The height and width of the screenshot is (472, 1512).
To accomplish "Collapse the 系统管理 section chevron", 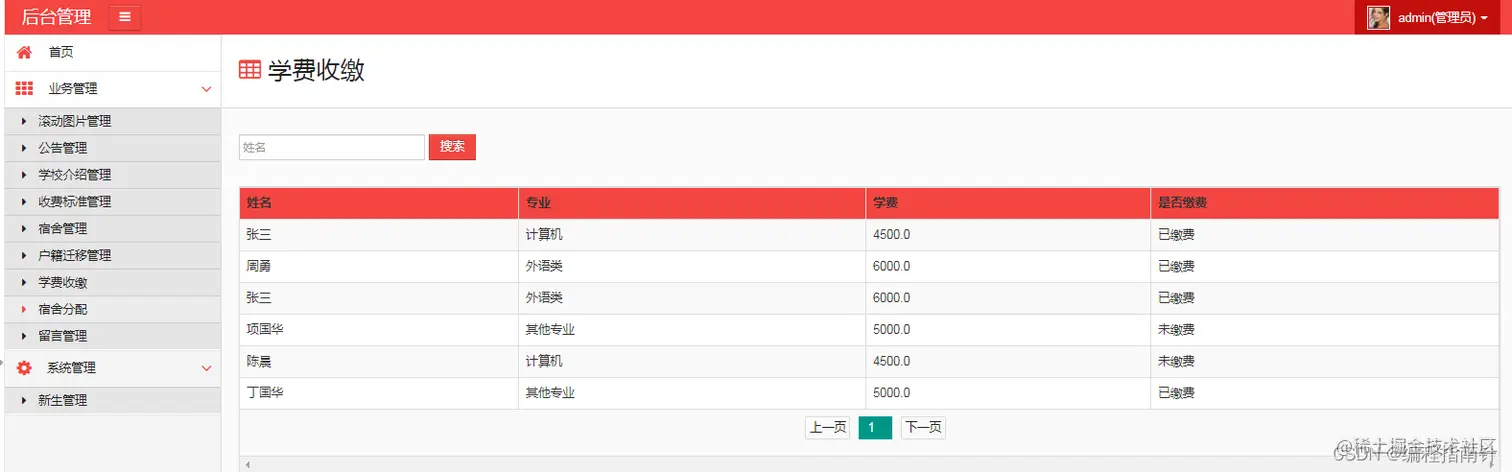I will coord(206,368).
